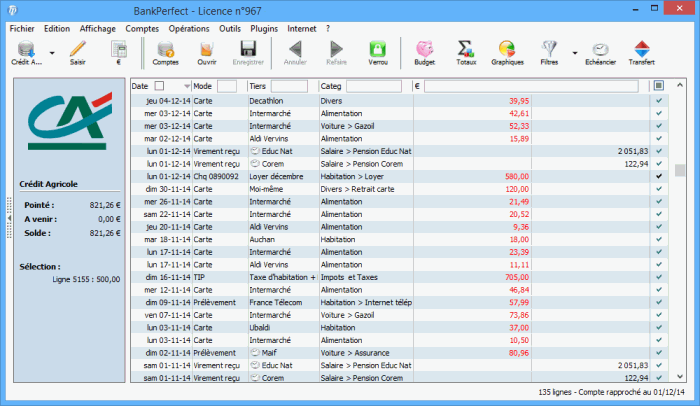Click status bar text 135 lignes
This screenshot has width=700, height=406.
click(x=554, y=392)
